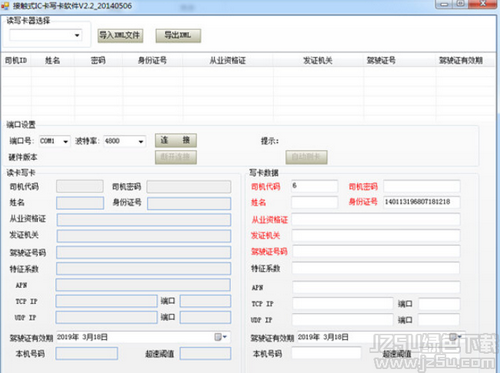This screenshot has width=500, height=373.
Task: Click the 写卡 发证机关 field
Action: pos(376,235)
